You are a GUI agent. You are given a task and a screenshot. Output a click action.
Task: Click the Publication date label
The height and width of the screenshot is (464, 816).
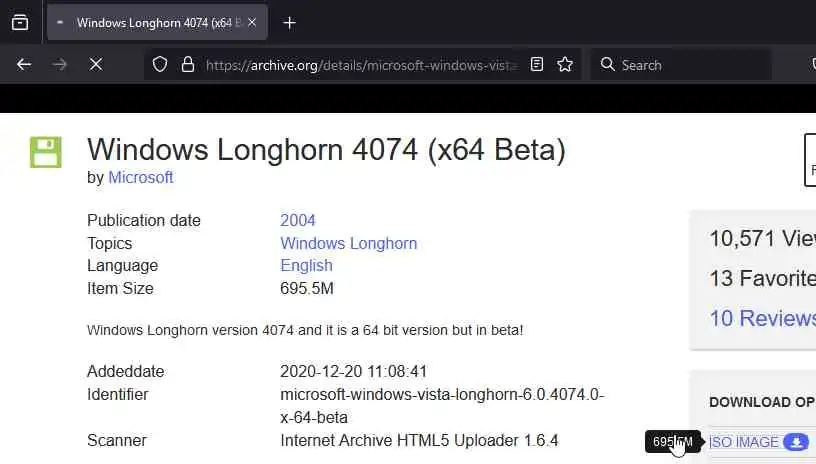tap(144, 220)
